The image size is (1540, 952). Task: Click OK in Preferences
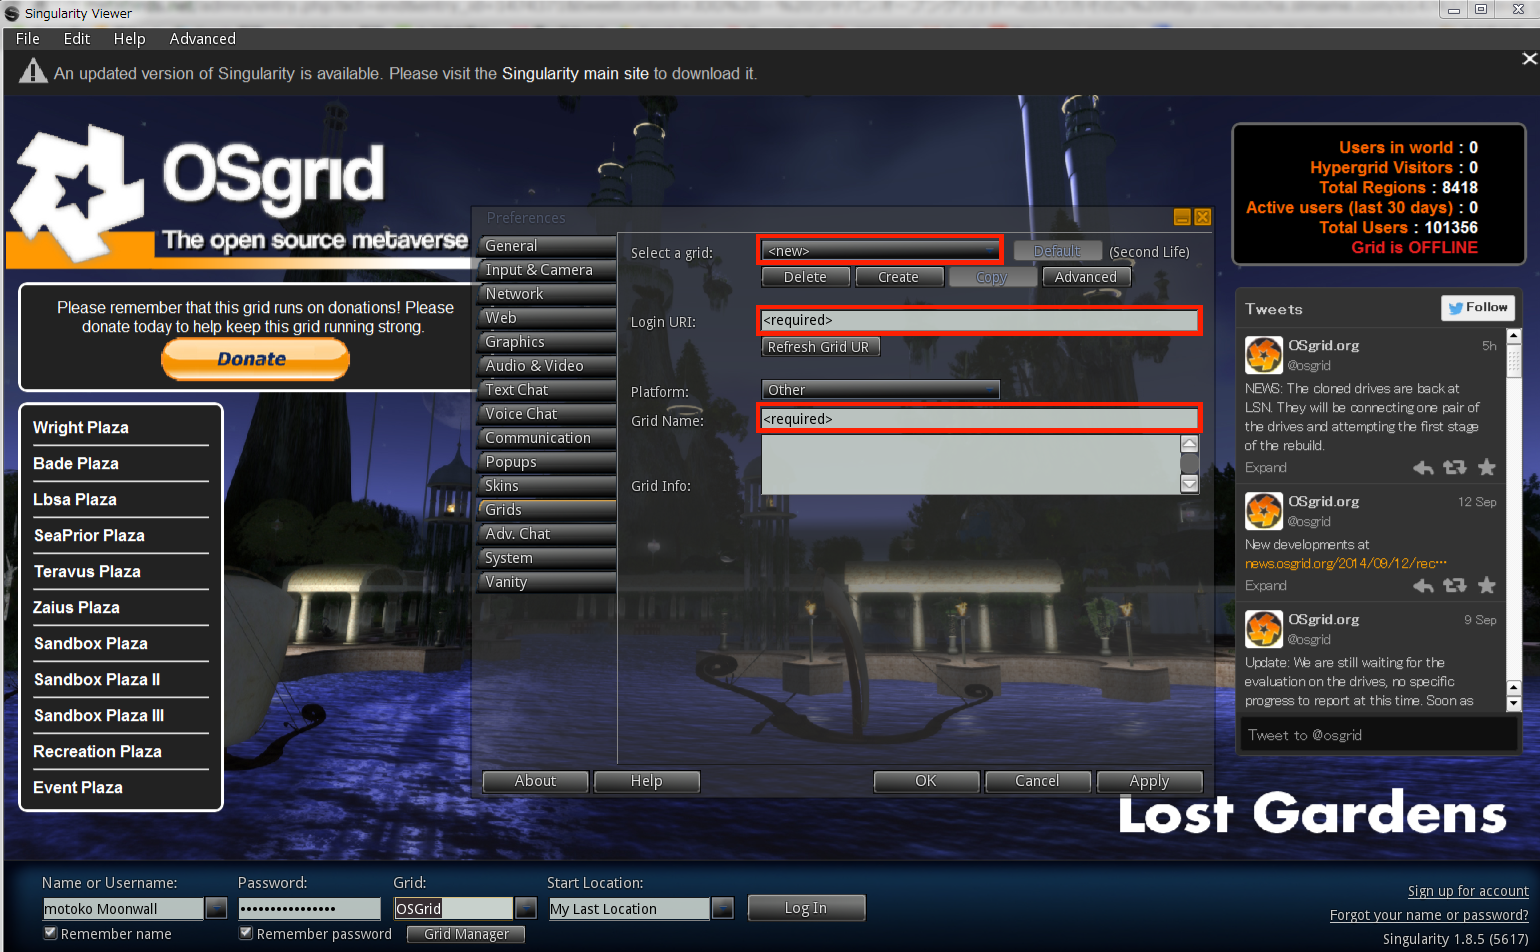pyautogui.click(x=926, y=781)
